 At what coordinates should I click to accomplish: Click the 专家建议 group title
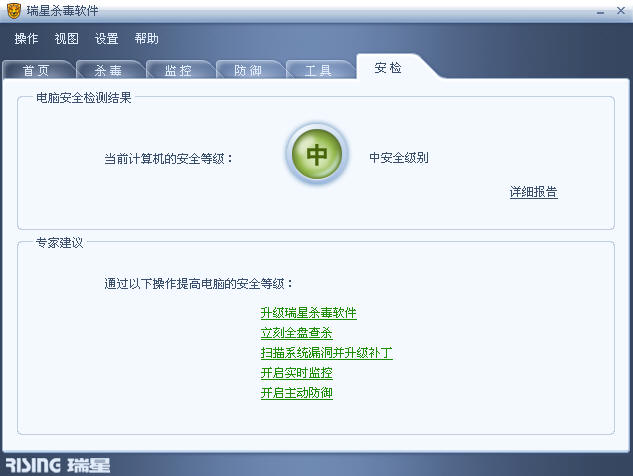pos(60,242)
